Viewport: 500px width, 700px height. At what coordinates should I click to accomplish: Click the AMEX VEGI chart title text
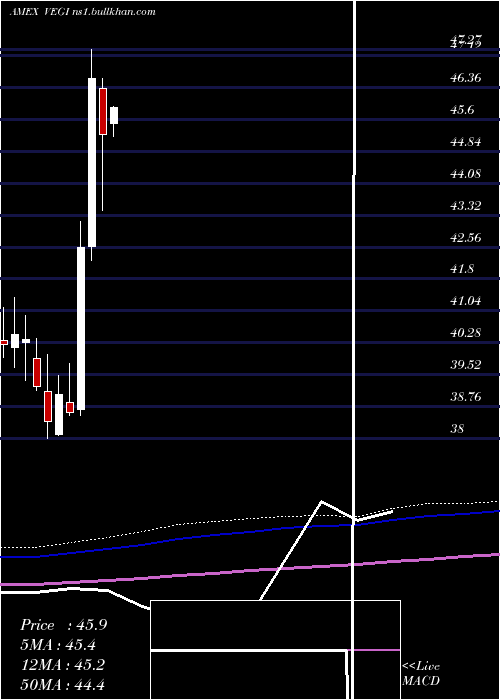pos(83,12)
